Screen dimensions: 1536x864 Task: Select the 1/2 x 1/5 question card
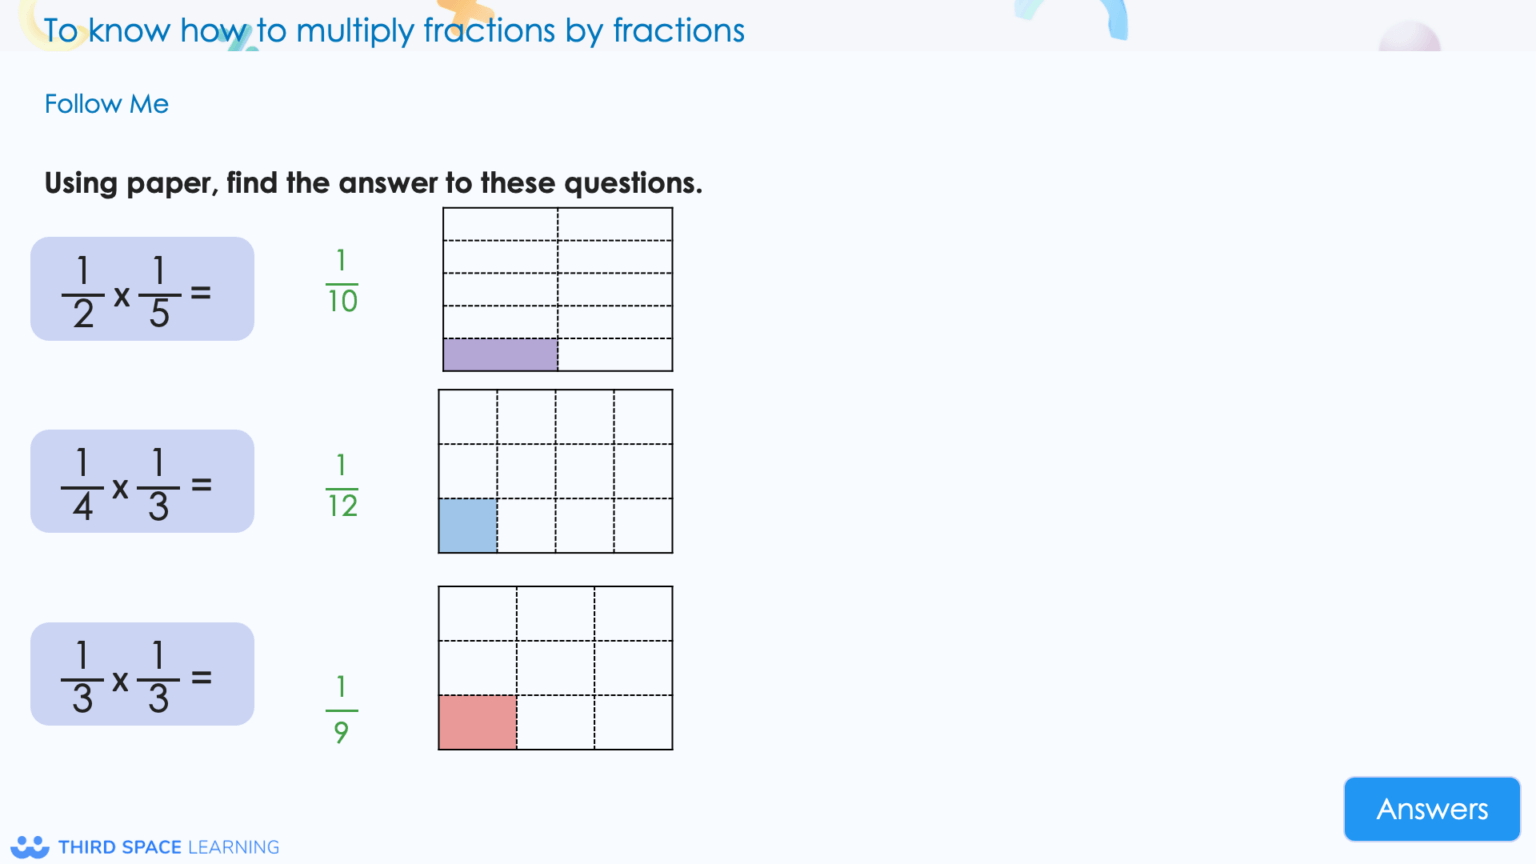(x=142, y=288)
